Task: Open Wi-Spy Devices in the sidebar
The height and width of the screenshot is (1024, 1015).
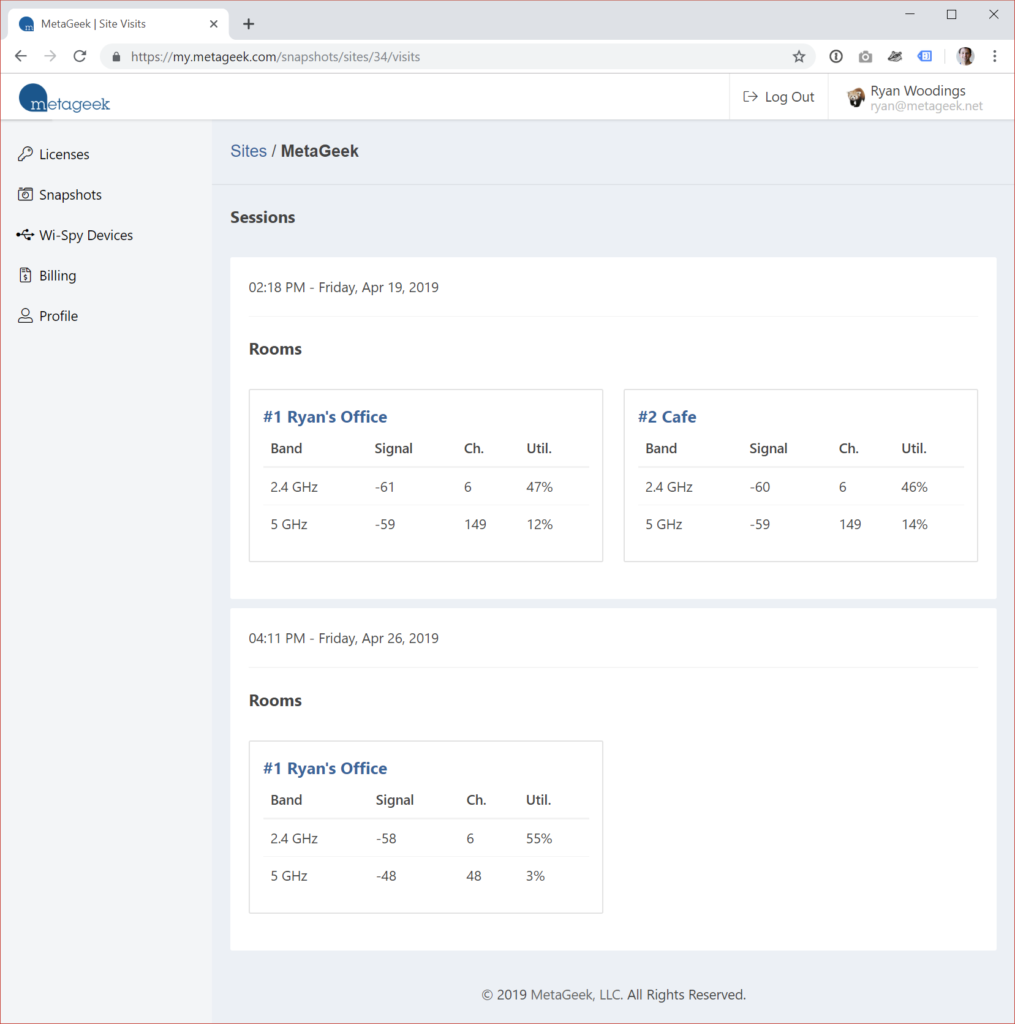Action: pos(86,235)
